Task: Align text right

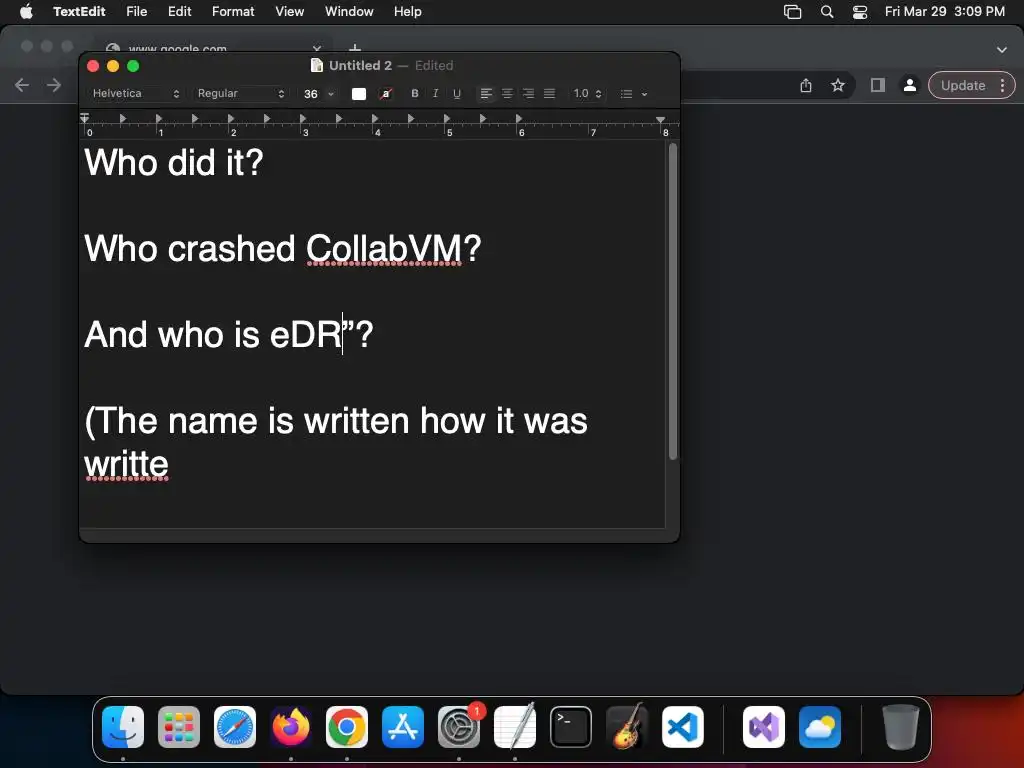Action: (x=528, y=93)
